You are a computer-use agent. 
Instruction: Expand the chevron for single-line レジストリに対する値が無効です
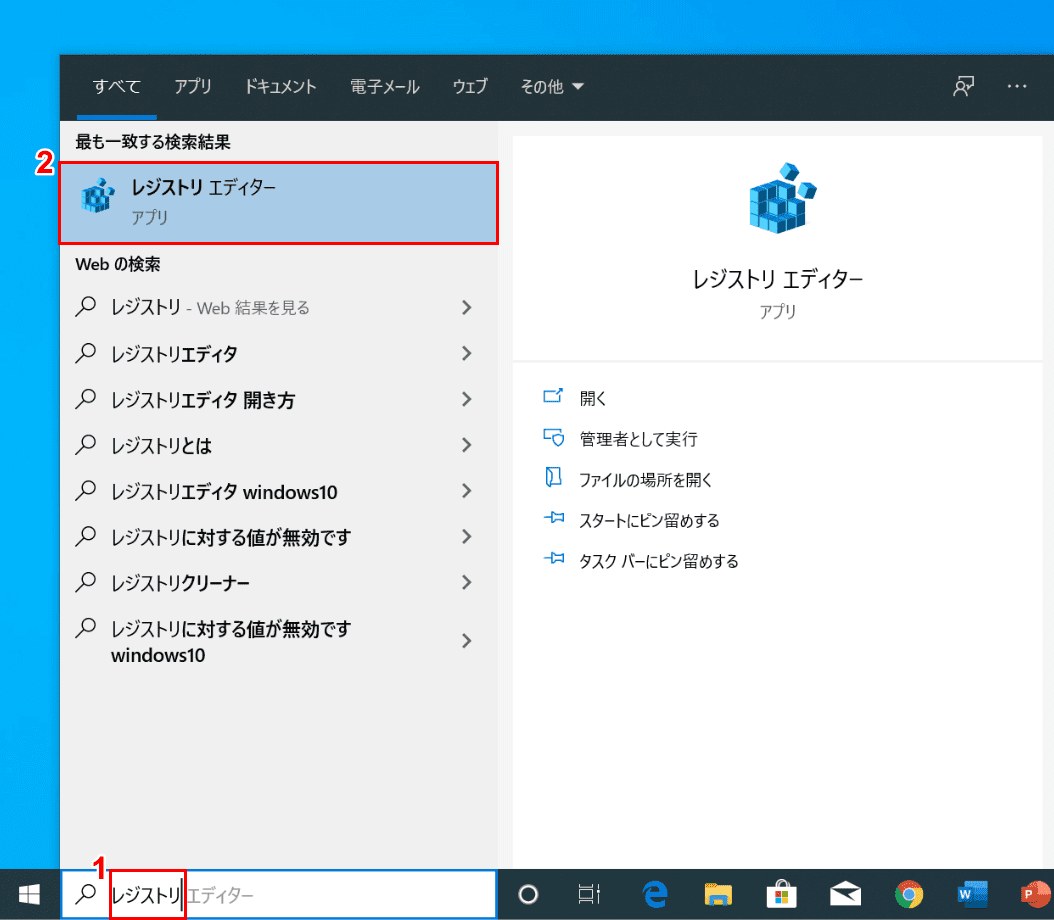tap(467, 536)
